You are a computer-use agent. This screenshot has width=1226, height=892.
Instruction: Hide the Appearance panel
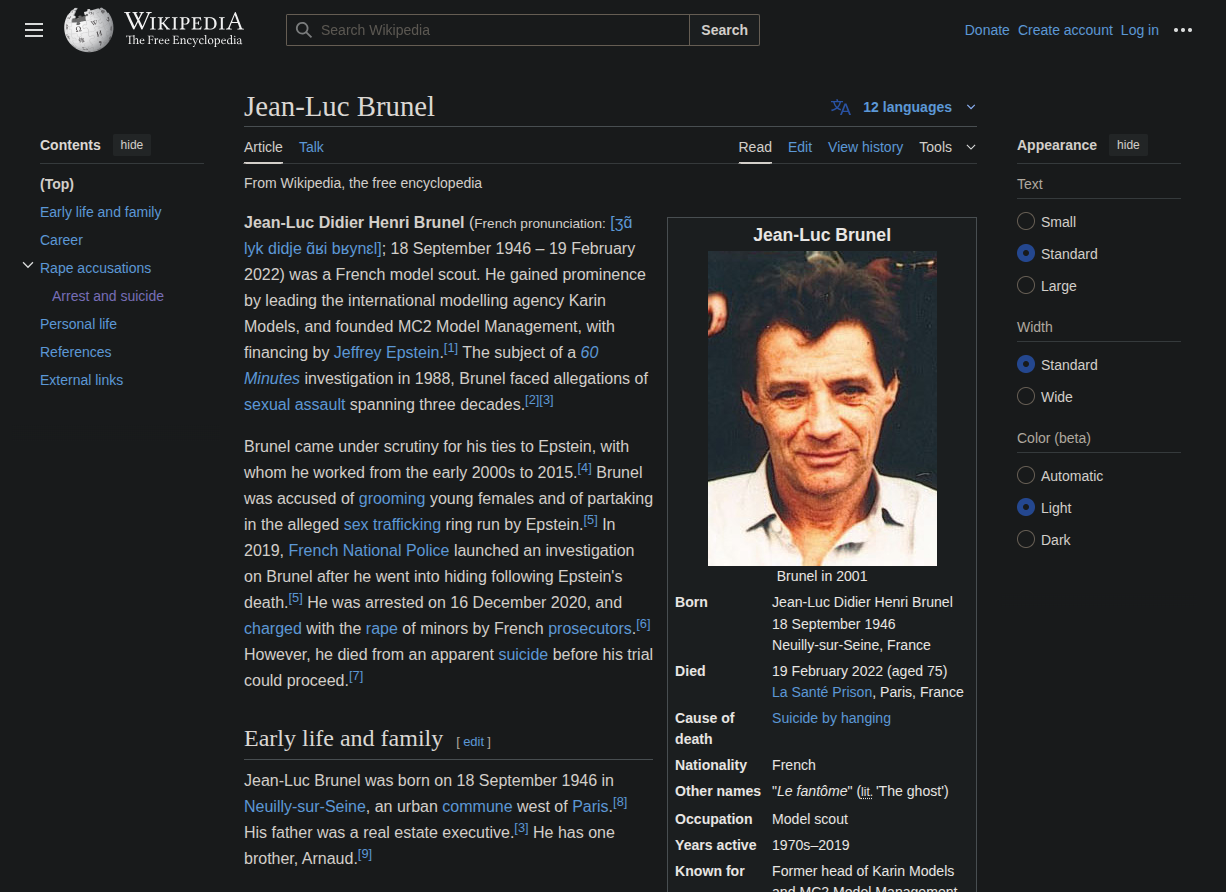1128,145
